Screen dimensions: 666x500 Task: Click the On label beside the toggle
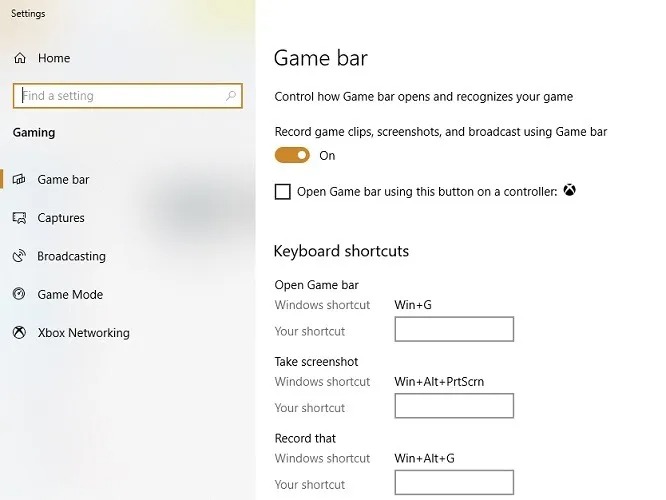(x=327, y=155)
